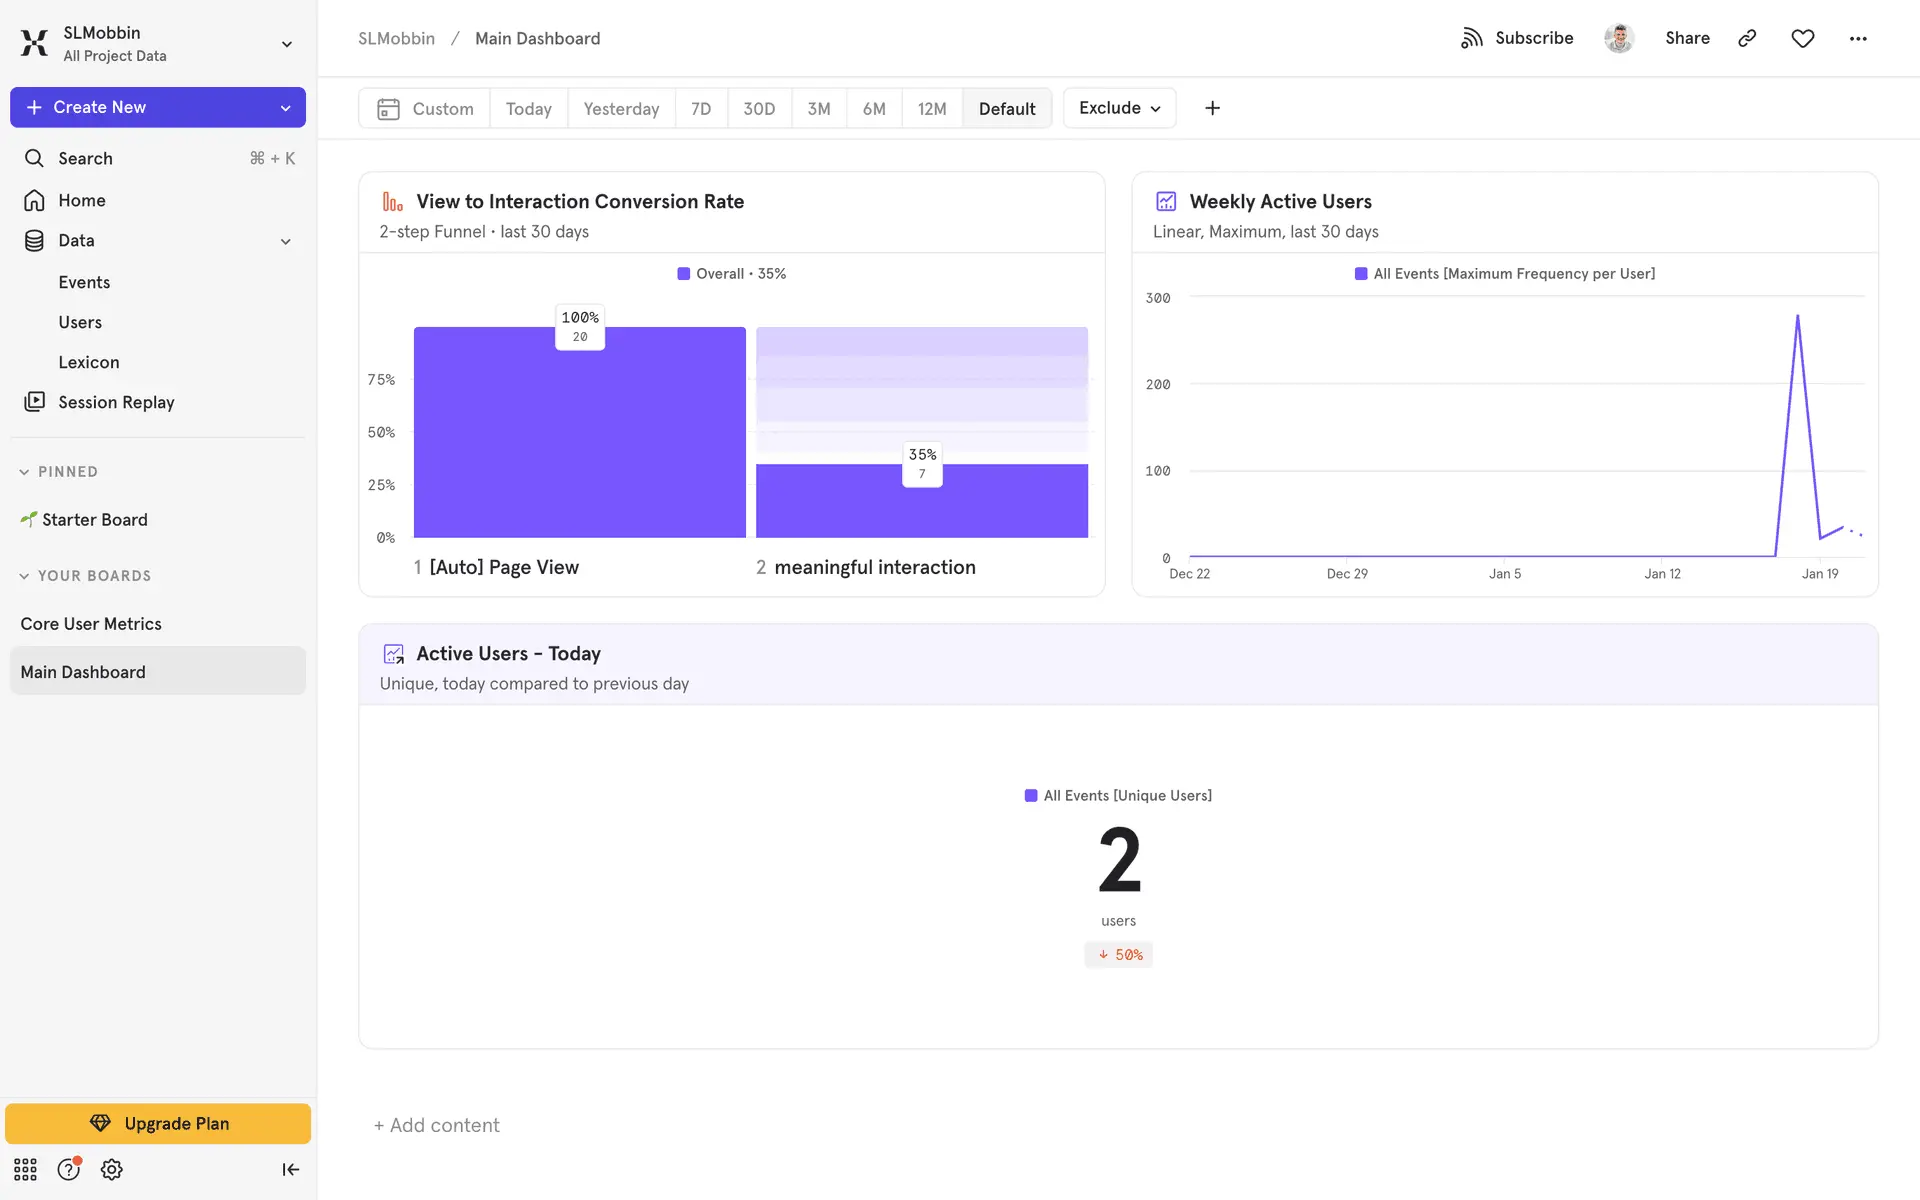Select the 30D date range tab
This screenshot has width=1920, height=1200.
pyautogui.click(x=759, y=109)
